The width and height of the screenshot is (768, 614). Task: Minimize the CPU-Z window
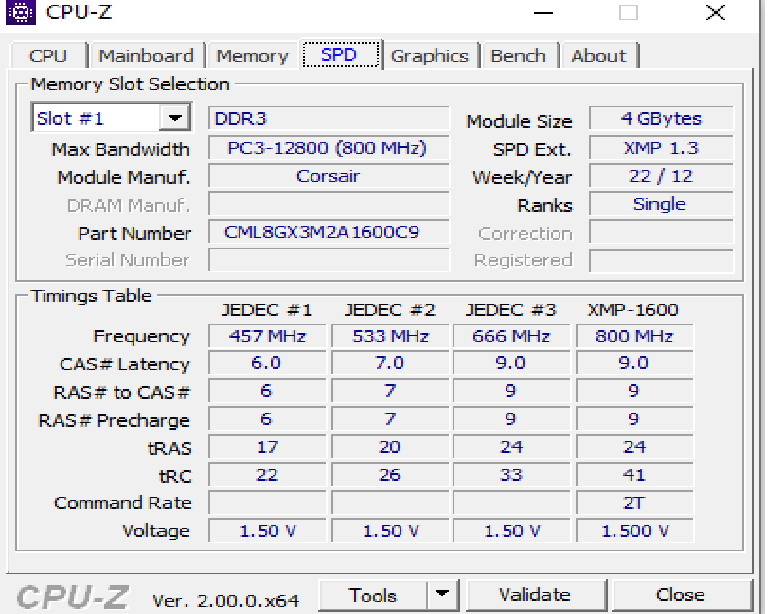pos(543,13)
